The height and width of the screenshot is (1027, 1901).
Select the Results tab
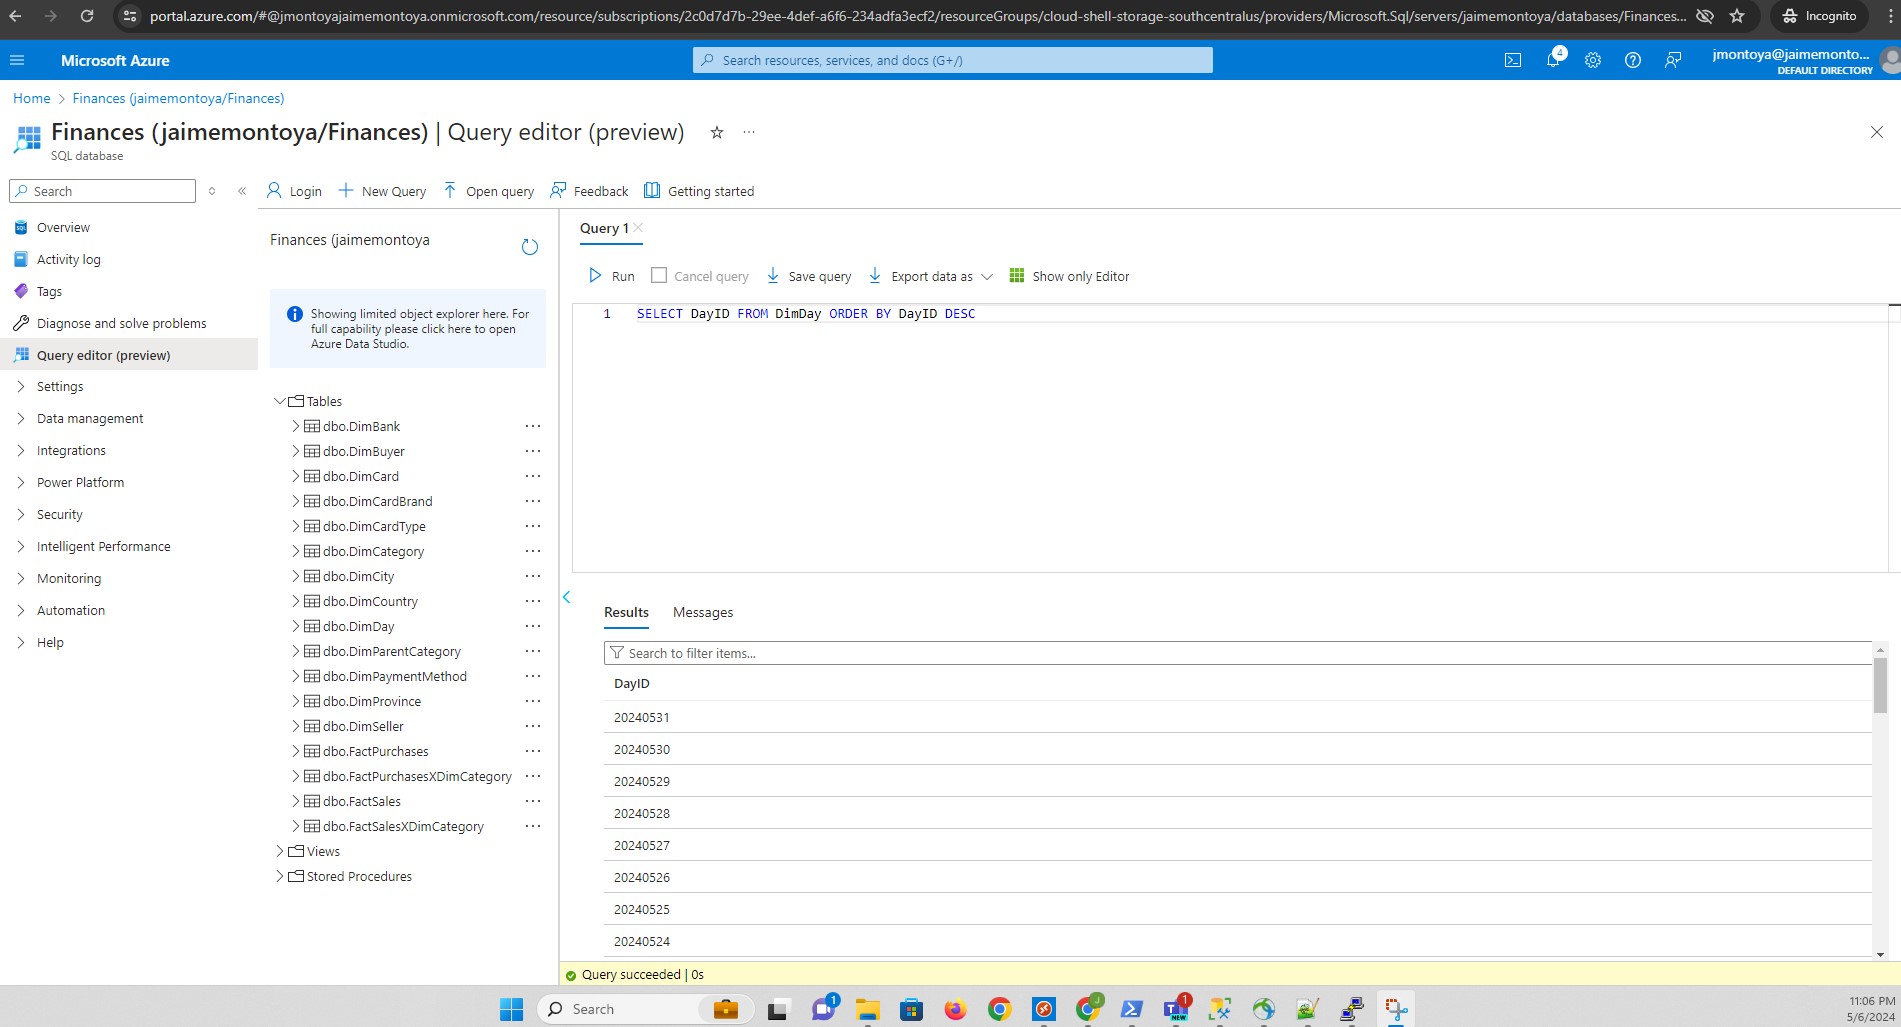(626, 612)
